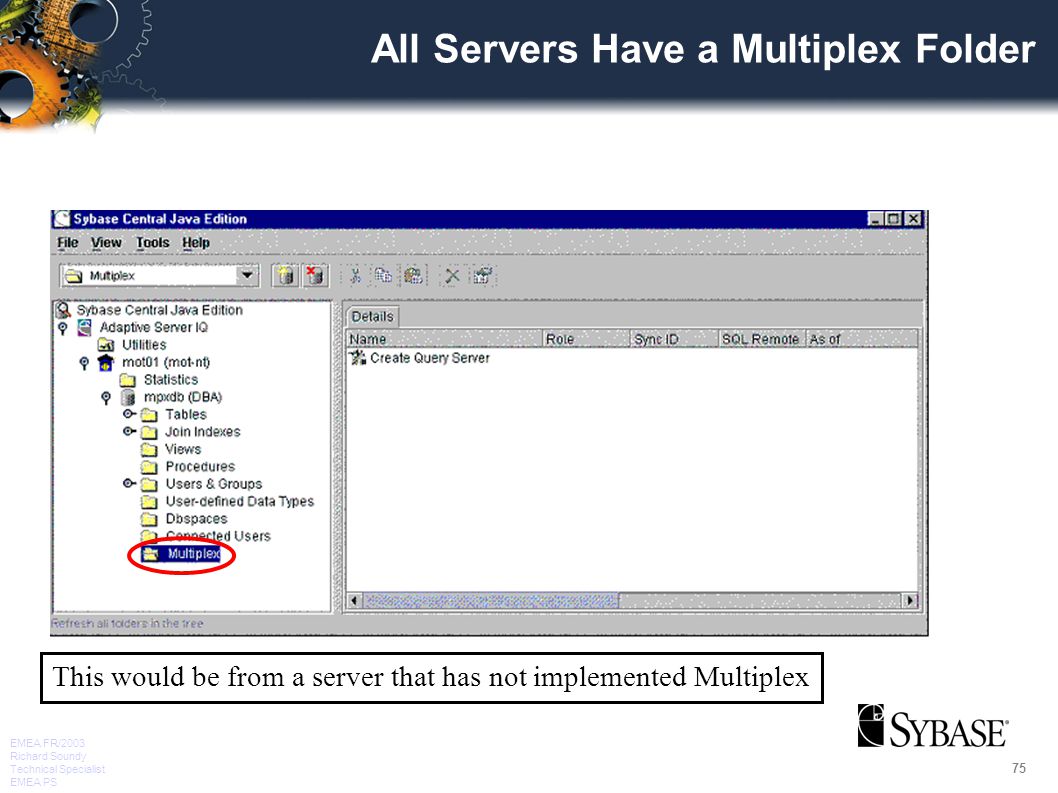Select the Procedures folder

click(x=200, y=467)
